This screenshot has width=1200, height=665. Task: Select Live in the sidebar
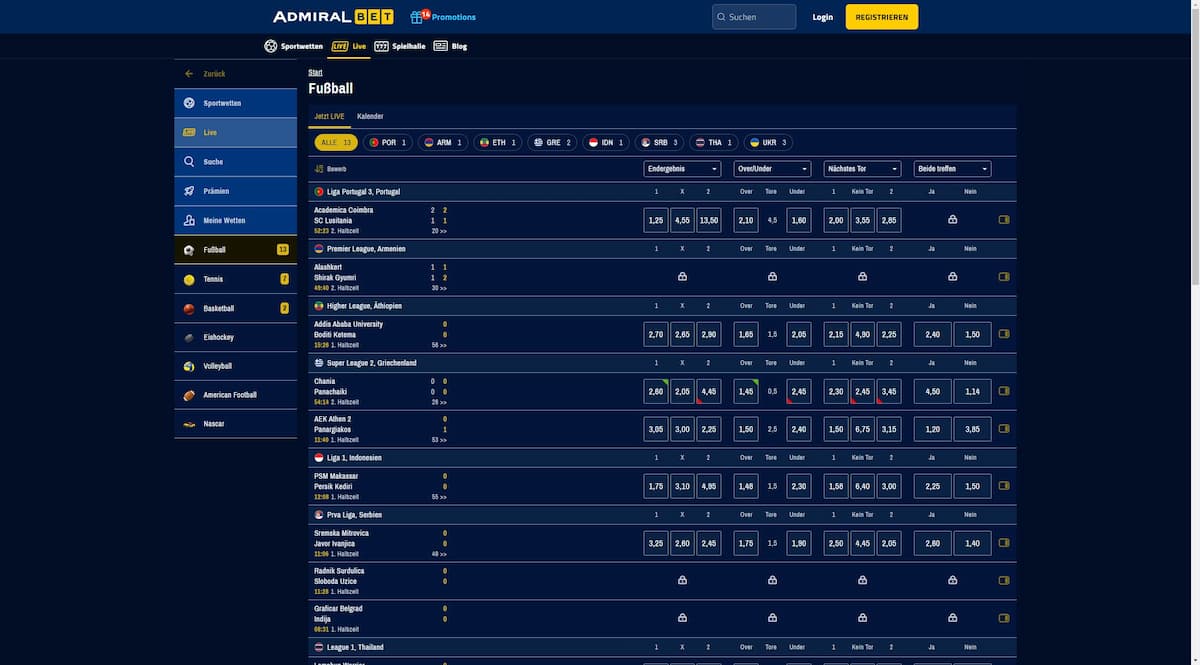[235, 132]
